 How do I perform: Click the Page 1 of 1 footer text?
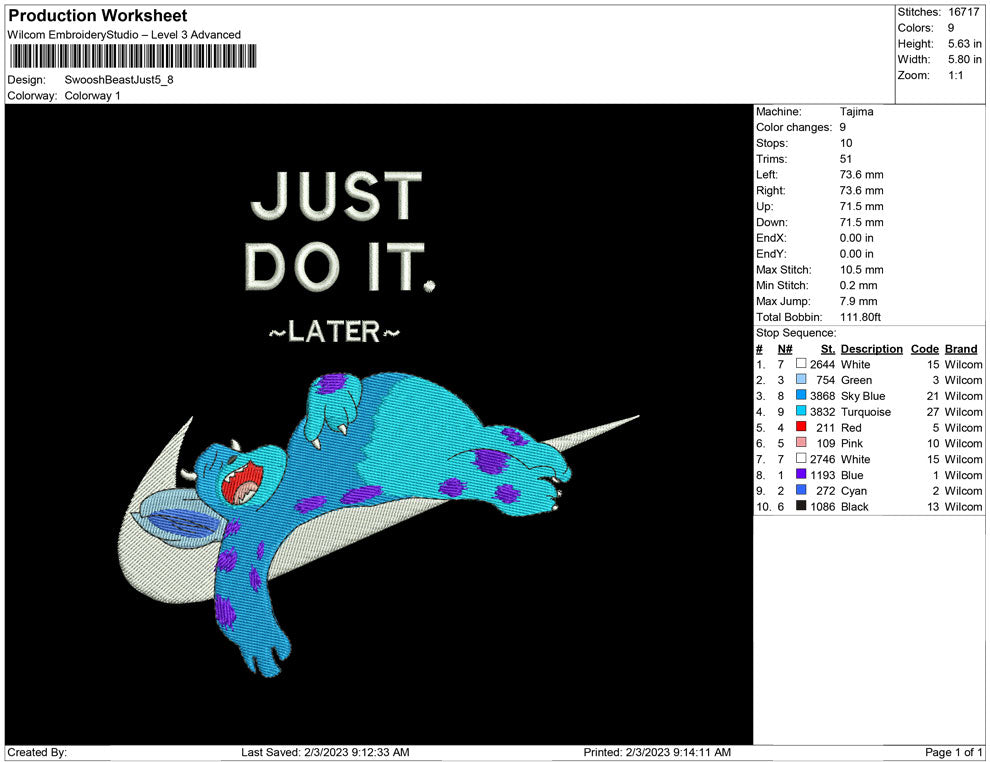coord(954,752)
